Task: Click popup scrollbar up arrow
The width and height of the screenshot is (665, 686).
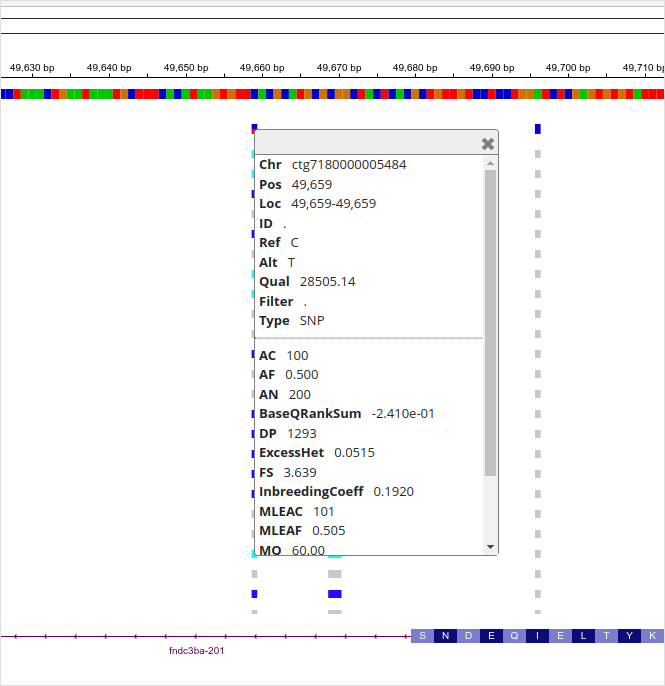Action: tap(490, 163)
